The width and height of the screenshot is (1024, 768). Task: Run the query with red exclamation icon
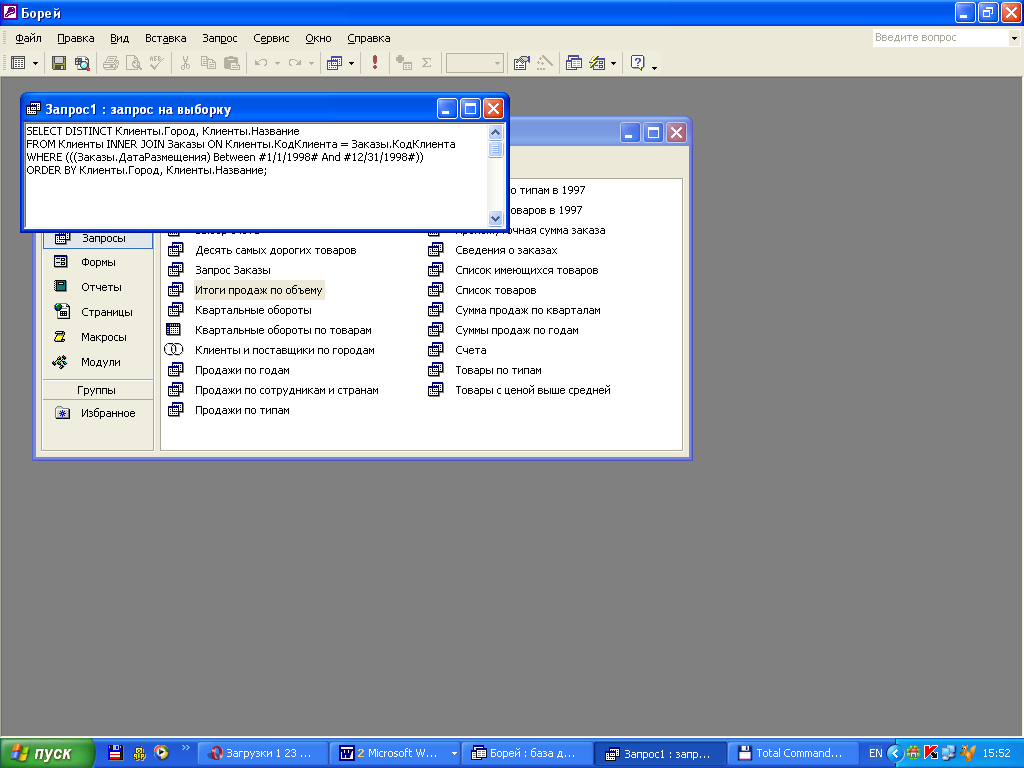tap(375, 63)
